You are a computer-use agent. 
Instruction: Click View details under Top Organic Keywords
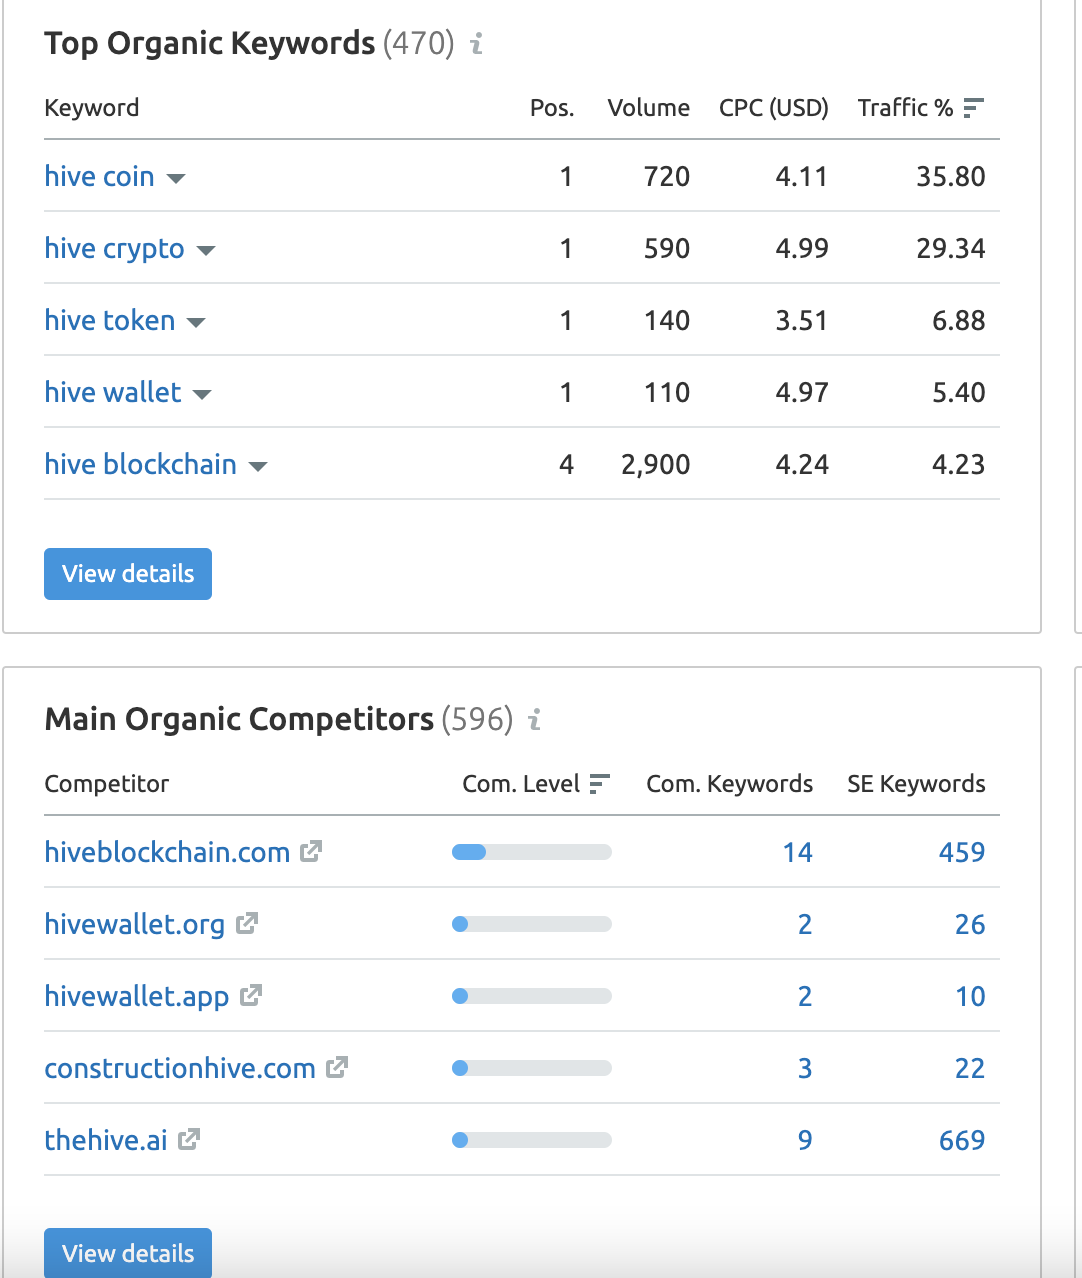[x=128, y=574]
